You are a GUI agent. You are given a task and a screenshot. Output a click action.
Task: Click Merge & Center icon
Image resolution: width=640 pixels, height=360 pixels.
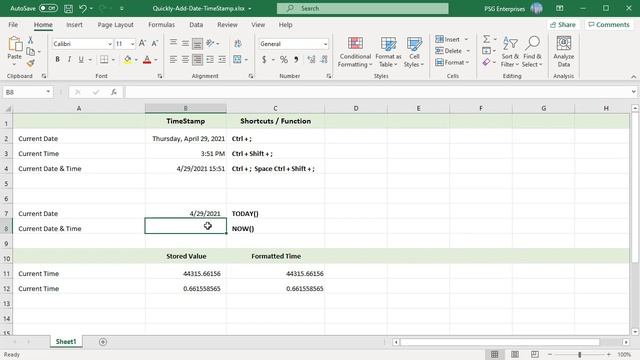[237, 60]
